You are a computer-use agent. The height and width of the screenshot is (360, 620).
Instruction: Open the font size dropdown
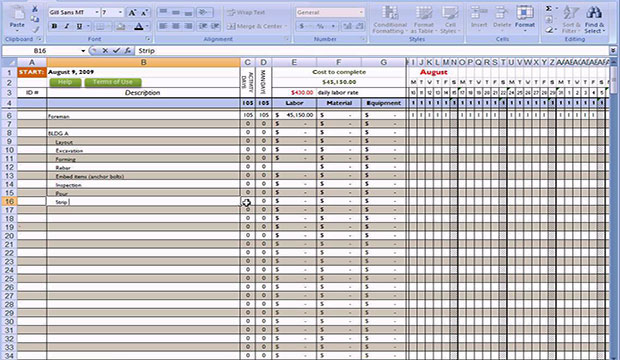click(x=121, y=13)
